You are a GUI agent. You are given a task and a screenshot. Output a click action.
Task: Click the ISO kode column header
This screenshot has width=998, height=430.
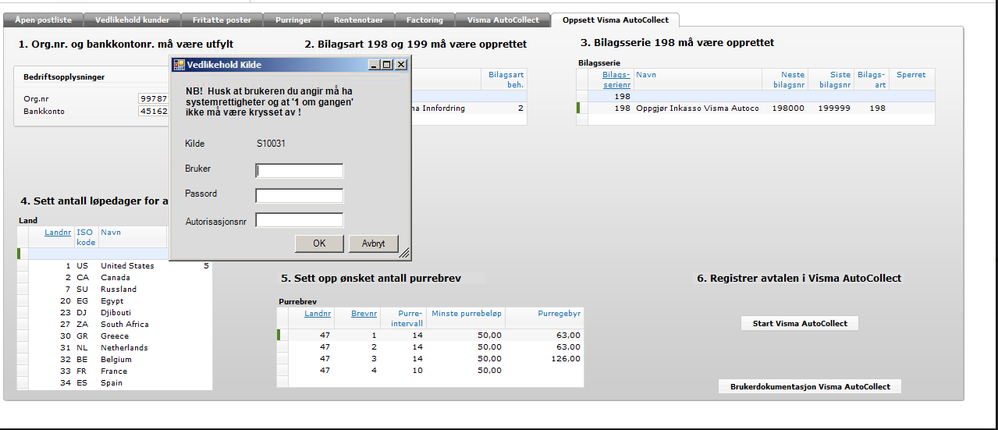(85, 237)
